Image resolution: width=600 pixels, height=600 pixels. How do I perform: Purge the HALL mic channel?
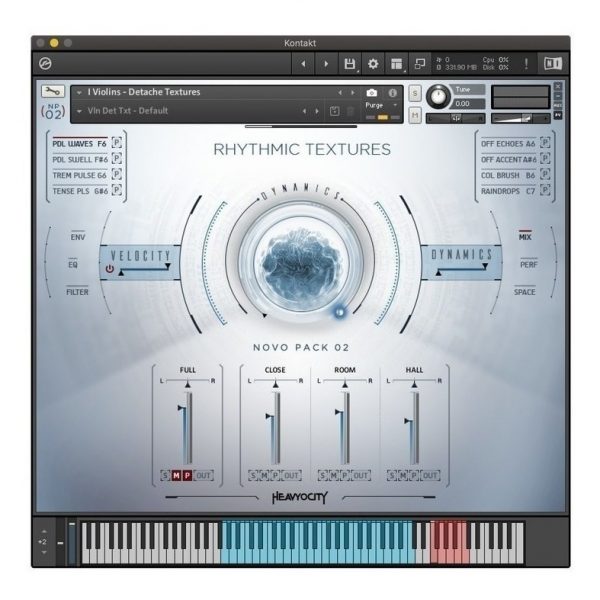[x=414, y=476]
